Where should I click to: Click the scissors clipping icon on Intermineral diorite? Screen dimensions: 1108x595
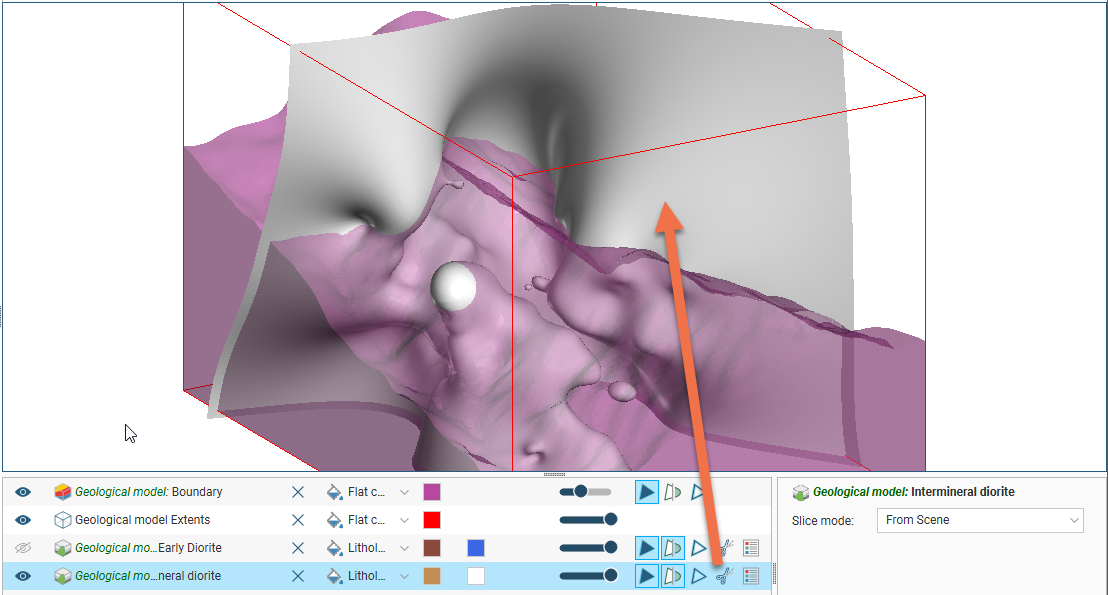tap(725, 576)
